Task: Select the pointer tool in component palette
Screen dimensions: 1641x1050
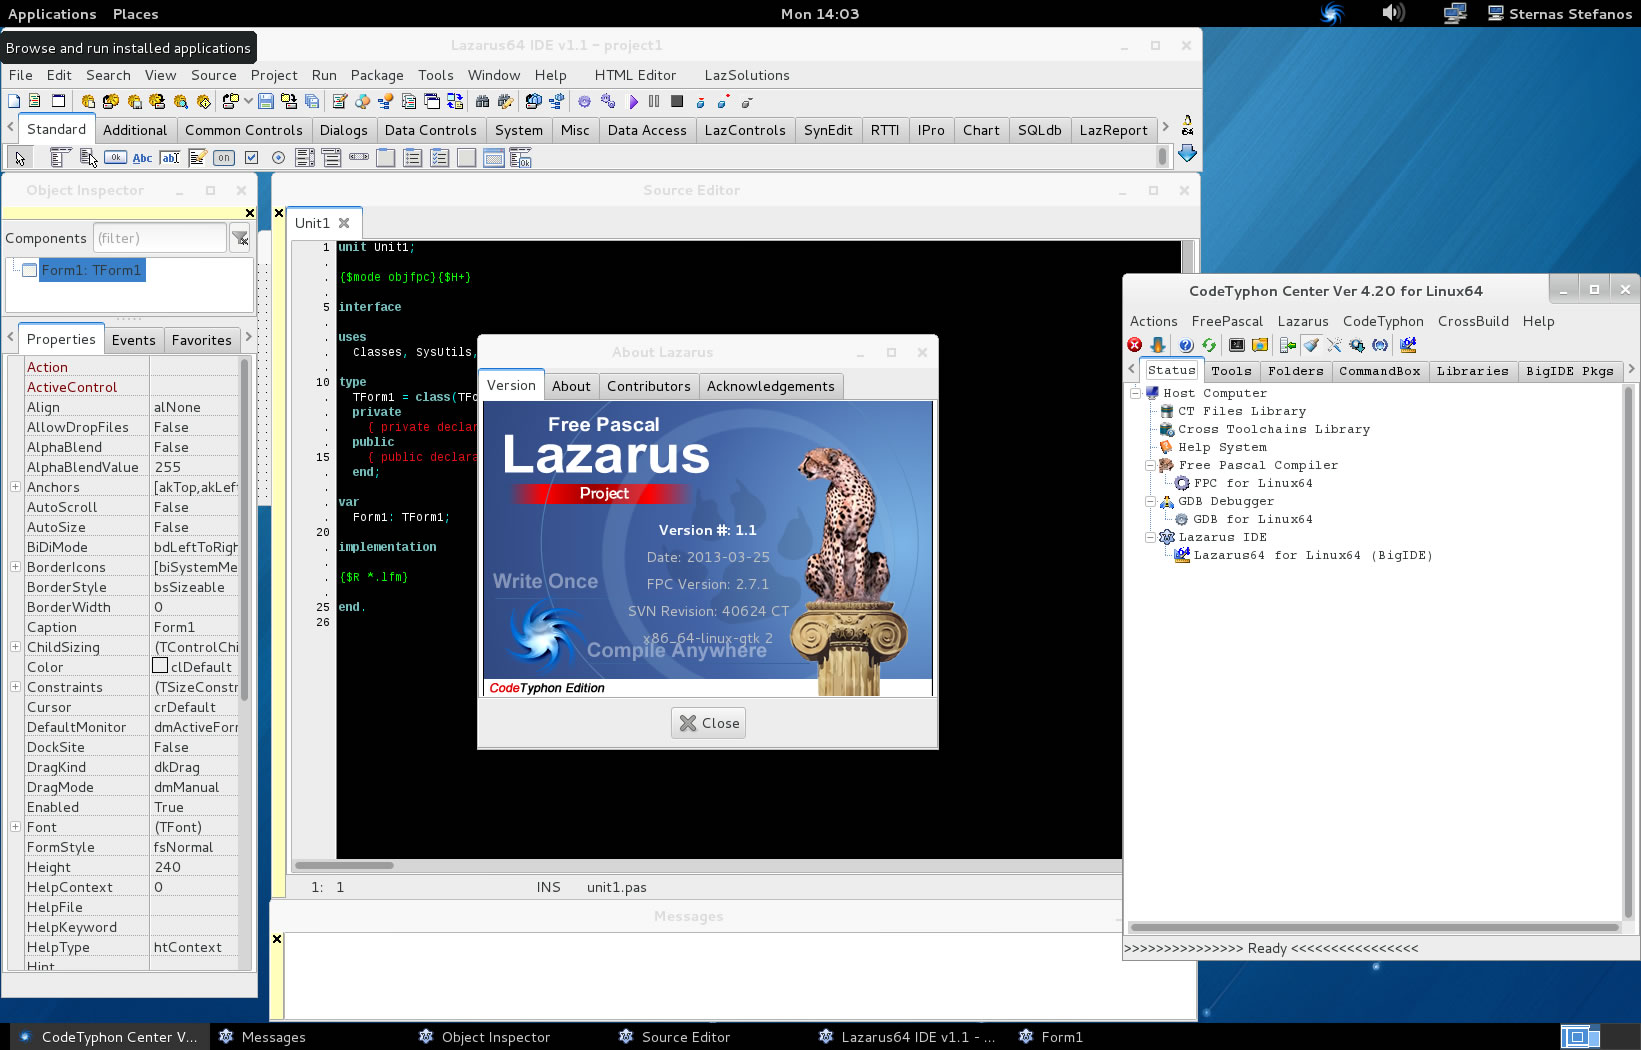Action: coord(20,157)
